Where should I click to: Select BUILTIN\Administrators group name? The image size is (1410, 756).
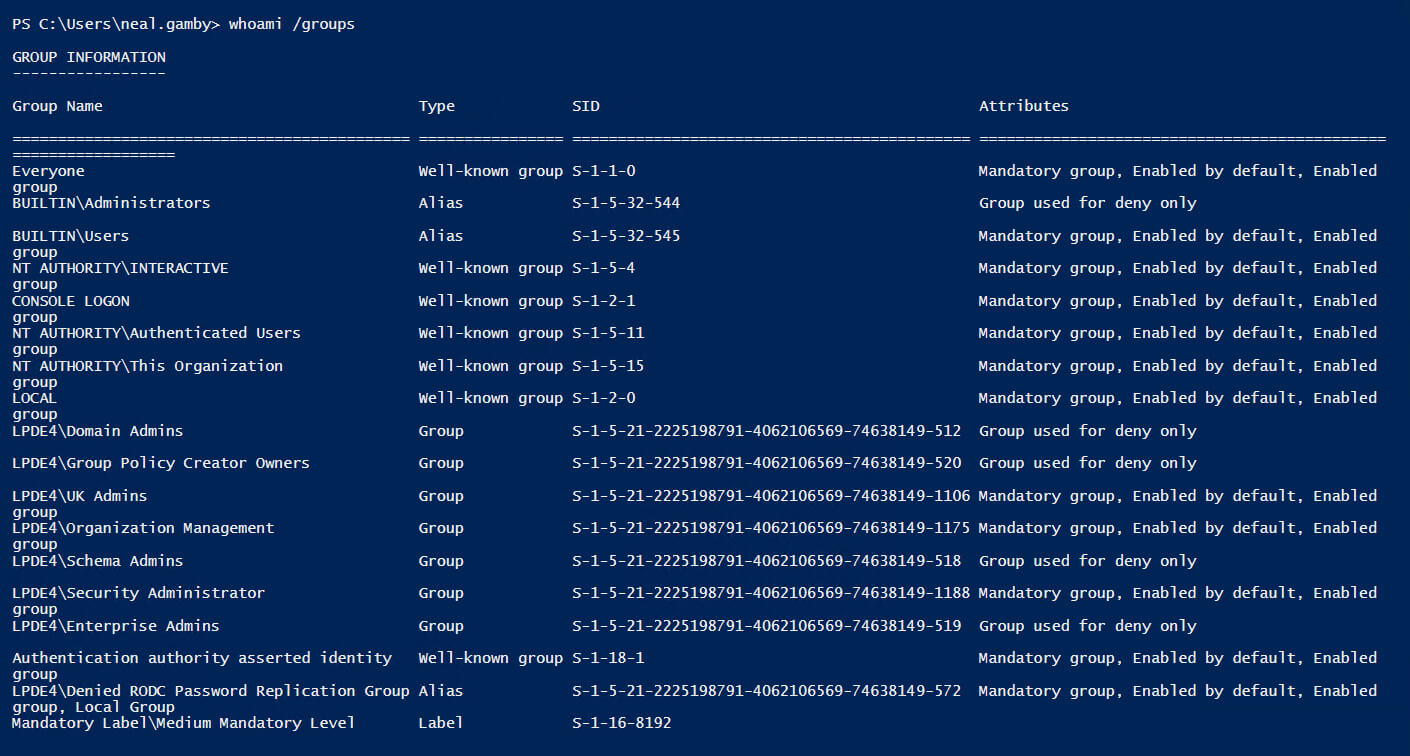pyautogui.click(x=111, y=203)
